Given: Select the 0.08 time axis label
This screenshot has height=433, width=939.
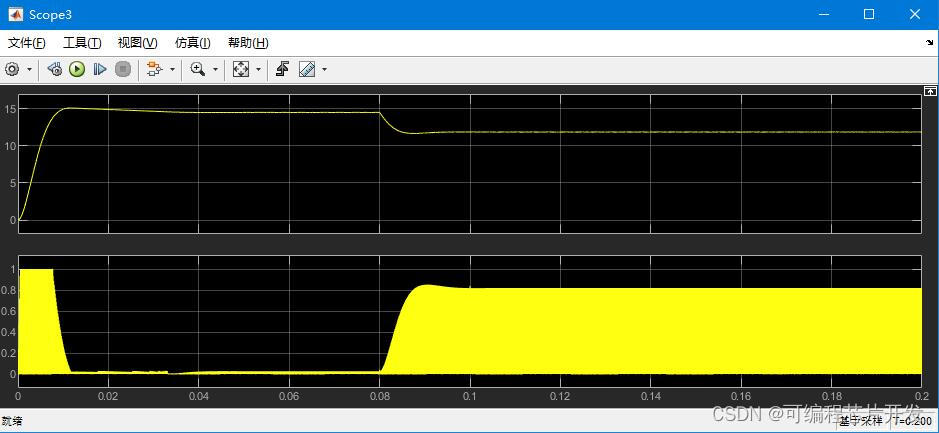Looking at the screenshot, I should click(x=380, y=396).
